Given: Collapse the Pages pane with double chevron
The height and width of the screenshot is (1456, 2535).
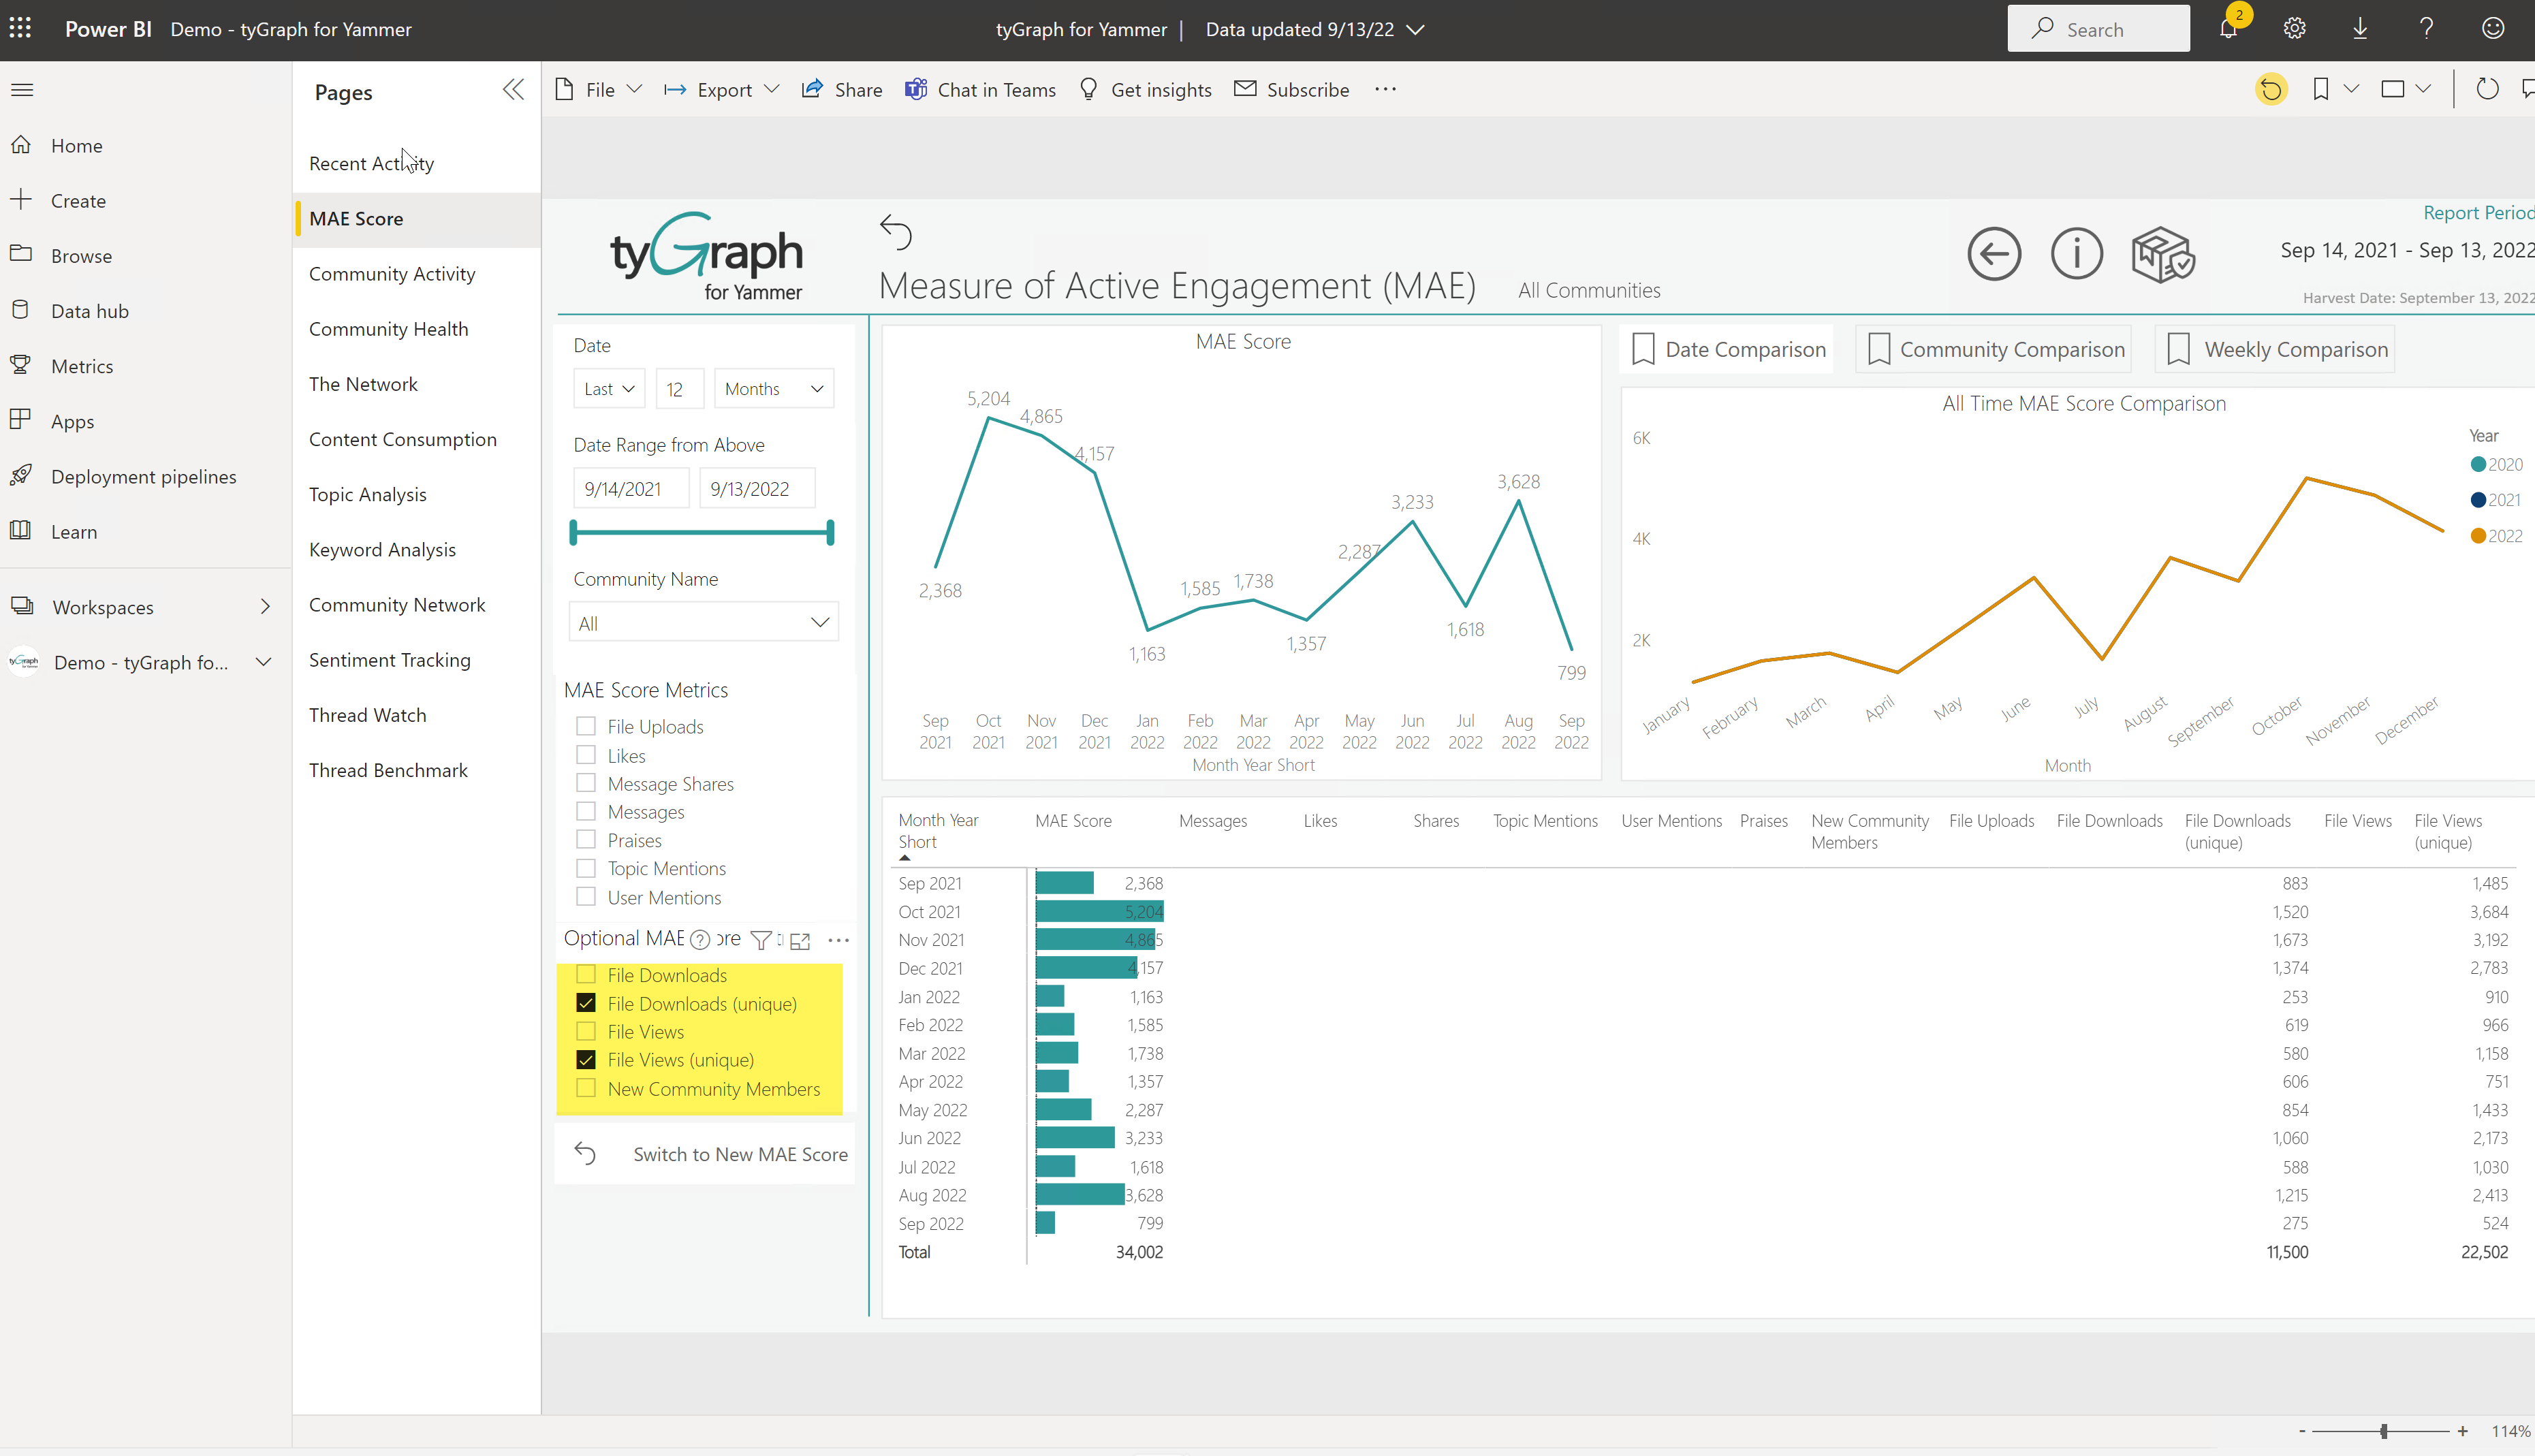Looking at the screenshot, I should pos(513,90).
